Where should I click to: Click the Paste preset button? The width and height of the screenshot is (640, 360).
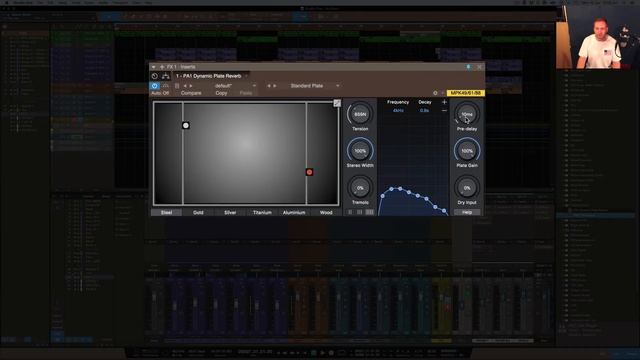tap(246, 93)
